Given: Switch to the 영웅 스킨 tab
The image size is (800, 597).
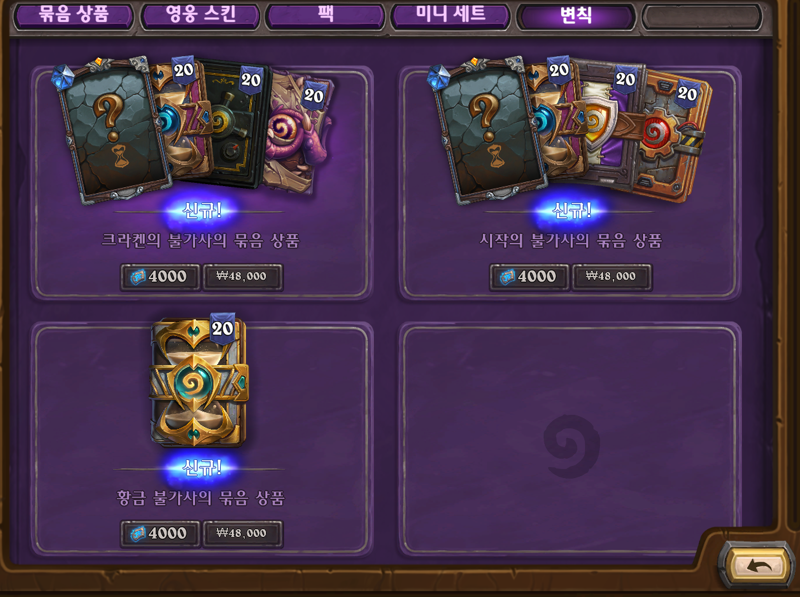Looking at the screenshot, I should coord(200,15).
